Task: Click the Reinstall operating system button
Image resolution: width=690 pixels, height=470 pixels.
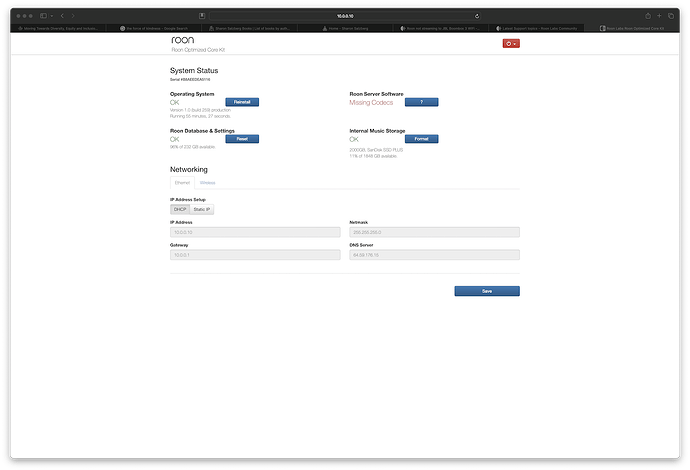Action: click(242, 102)
